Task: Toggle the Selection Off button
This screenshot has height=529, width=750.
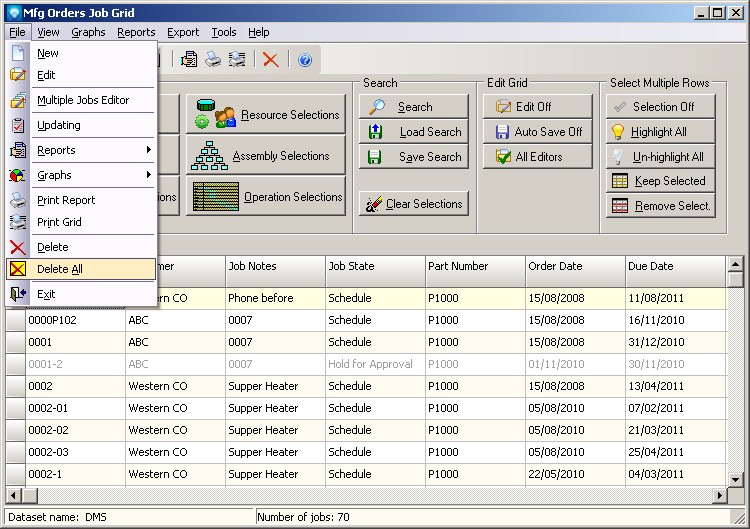Action: click(x=660, y=107)
